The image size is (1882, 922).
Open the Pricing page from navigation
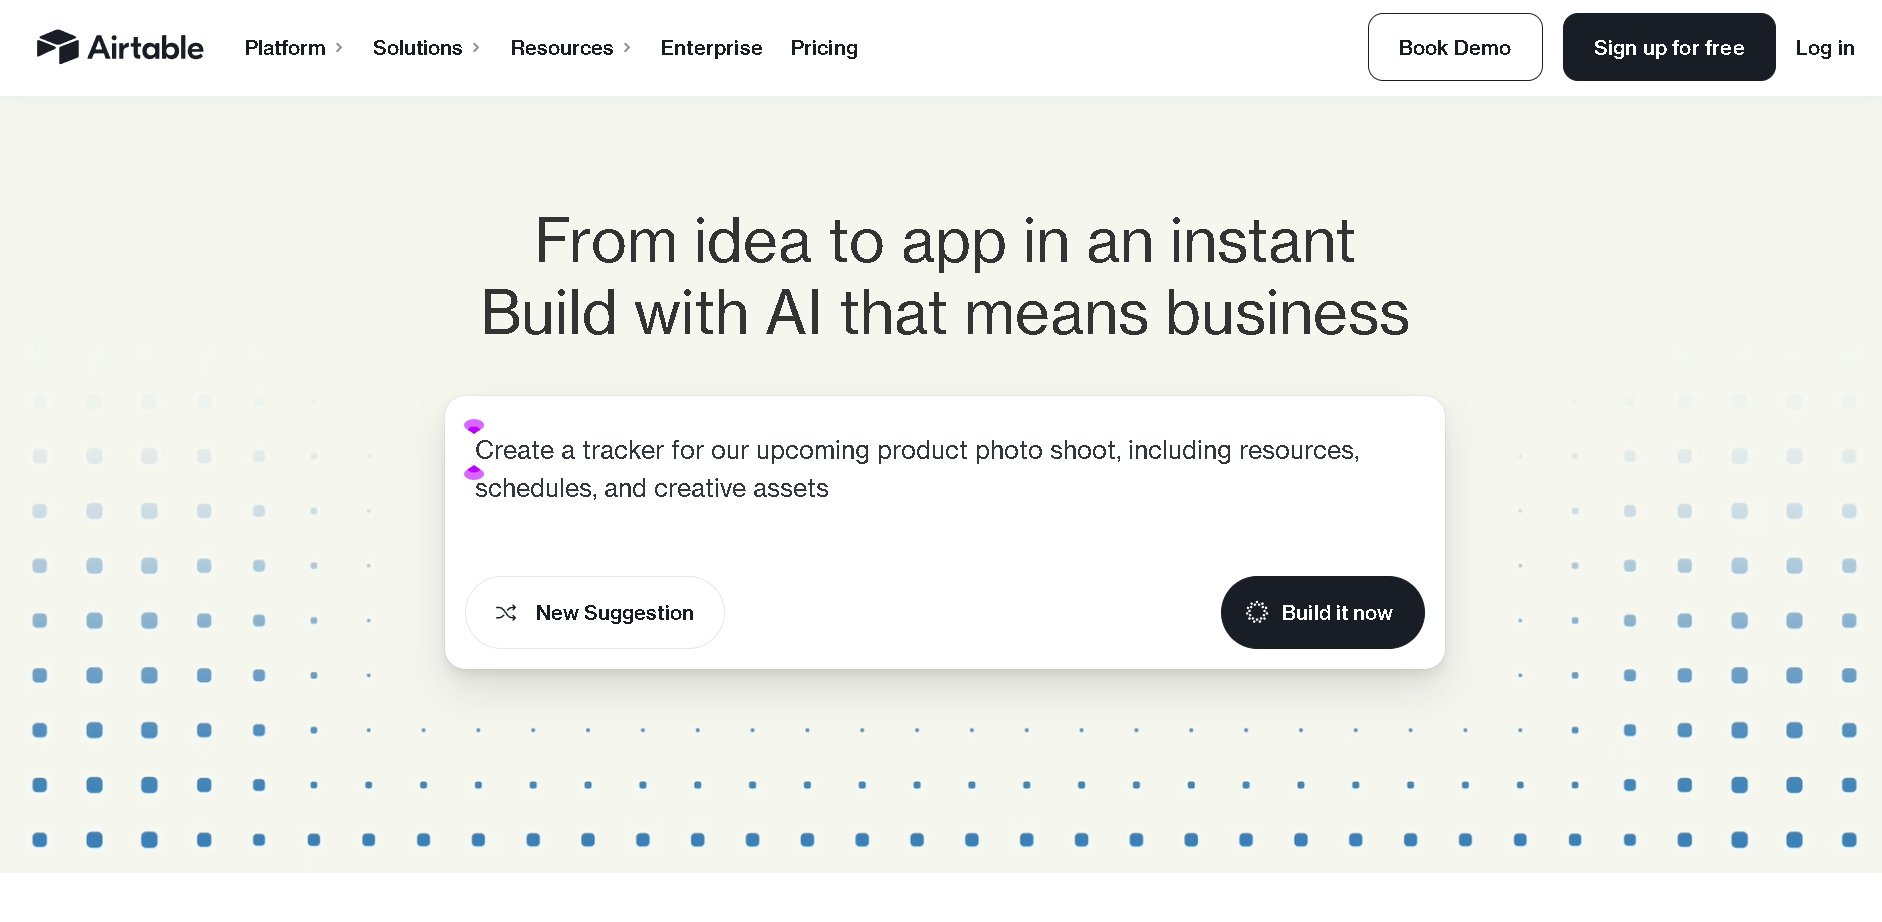click(x=824, y=47)
